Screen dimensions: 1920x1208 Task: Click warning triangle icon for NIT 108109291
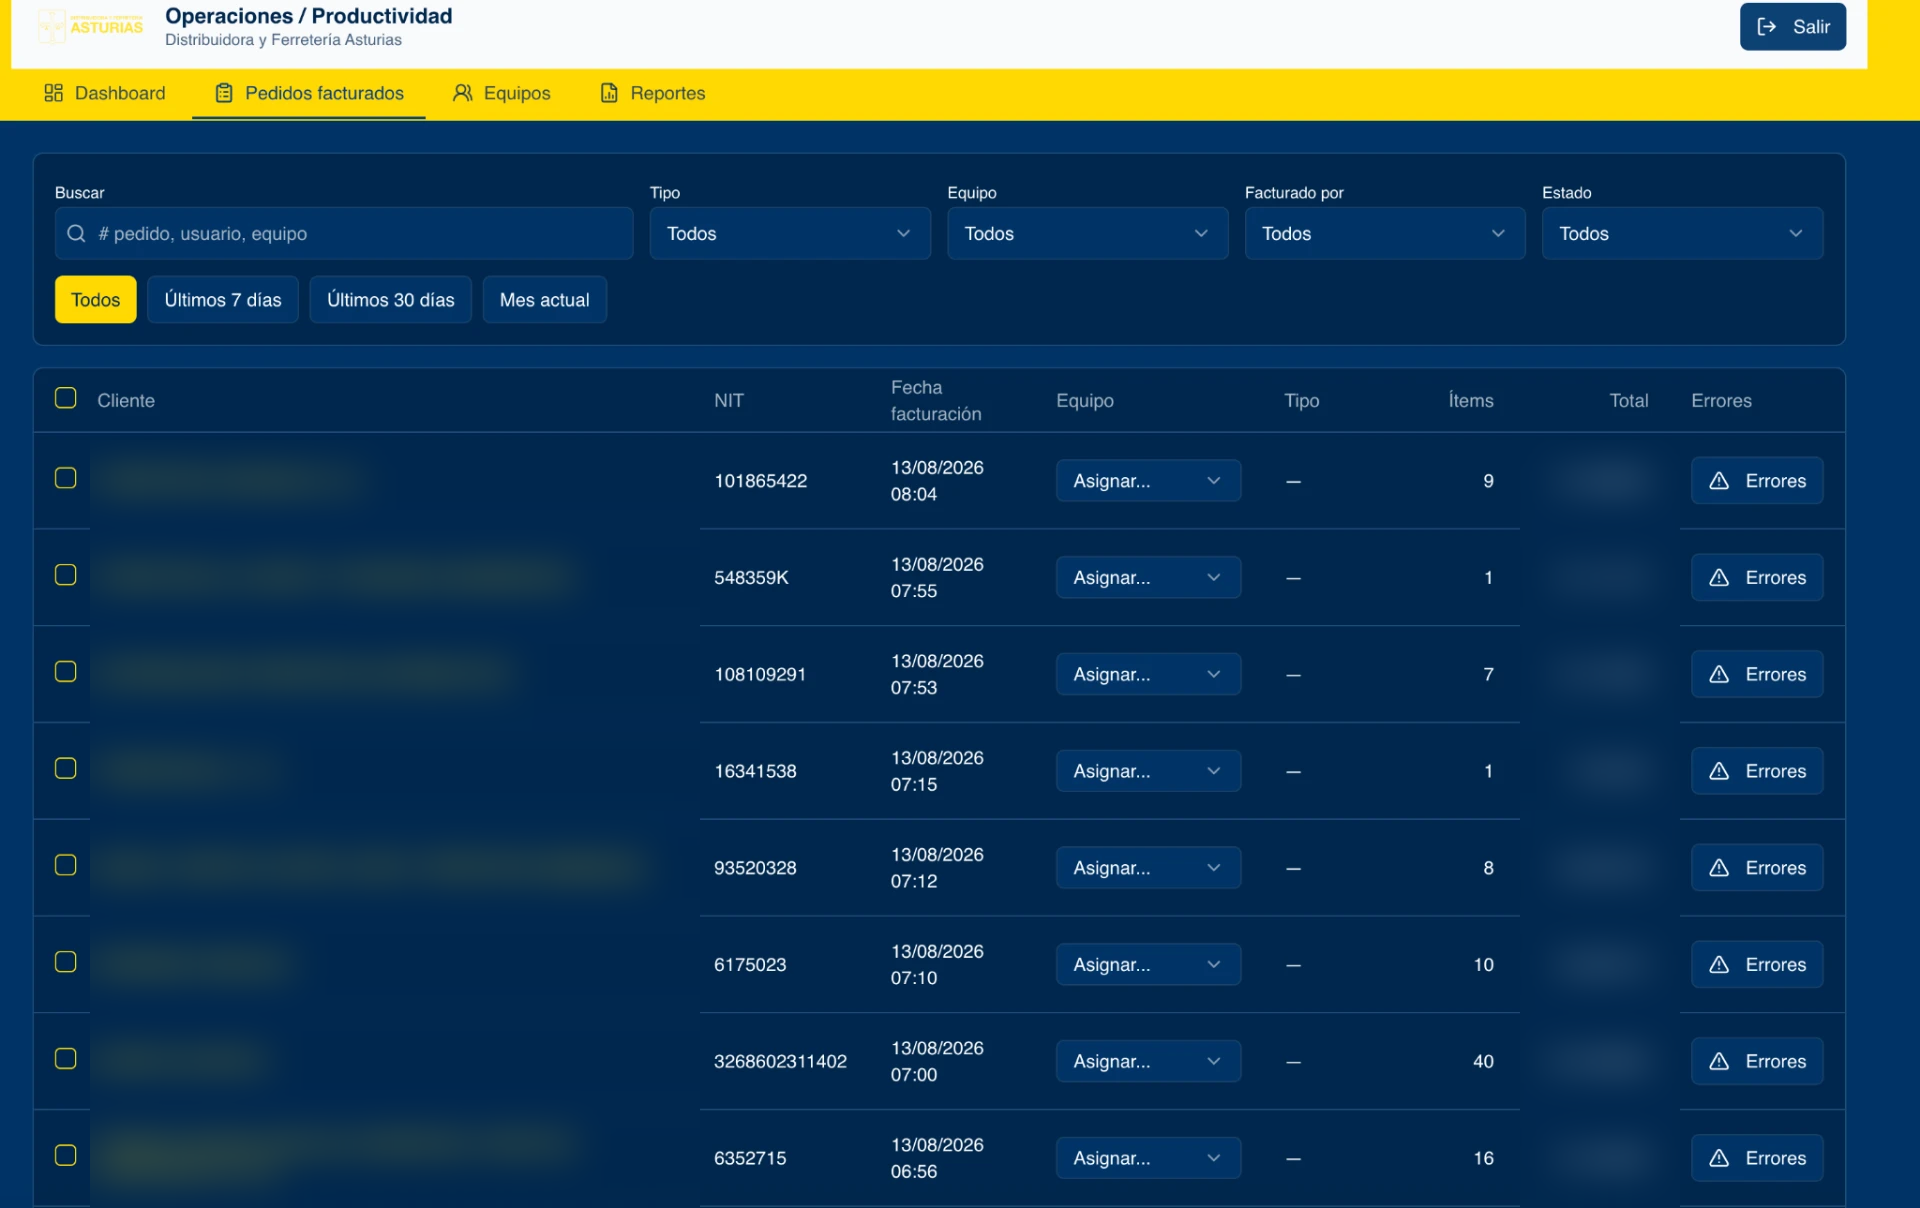[1719, 675]
